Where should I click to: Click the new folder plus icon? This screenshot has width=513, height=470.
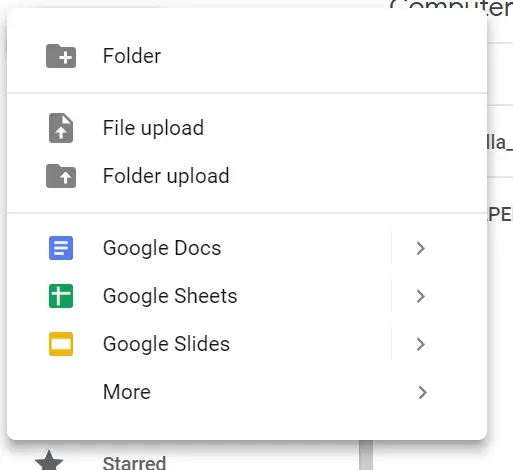pyautogui.click(x=61, y=56)
